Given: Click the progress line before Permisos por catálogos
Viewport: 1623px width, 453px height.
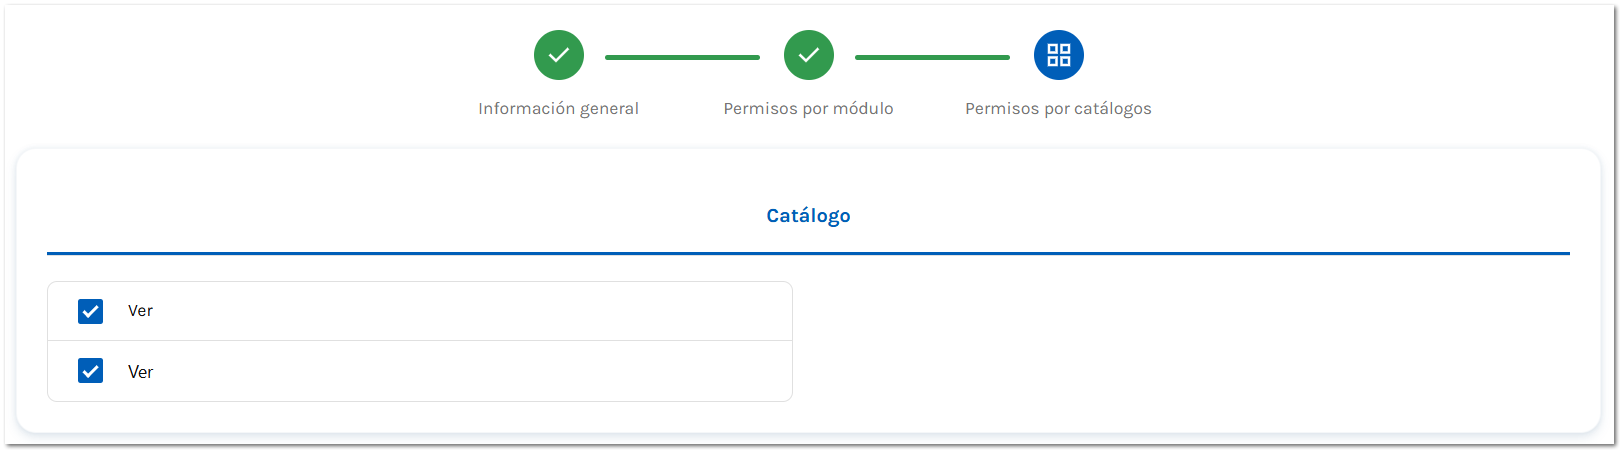Looking at the screenshot, I should click(x=932, y=57).
